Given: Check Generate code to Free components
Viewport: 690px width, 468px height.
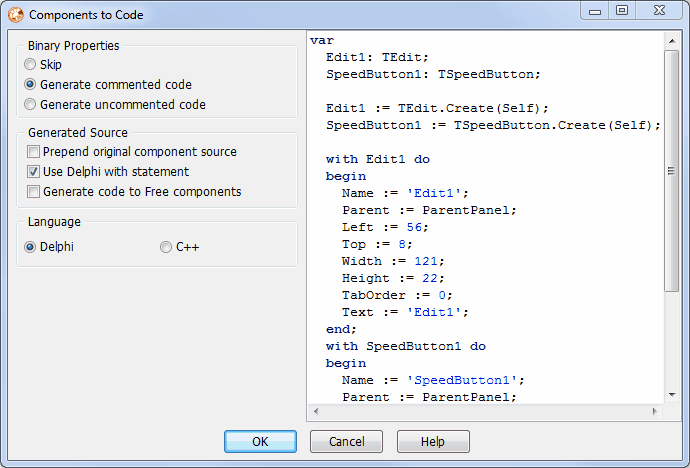Looking at the screenshot, I should (x=33, y=191).
